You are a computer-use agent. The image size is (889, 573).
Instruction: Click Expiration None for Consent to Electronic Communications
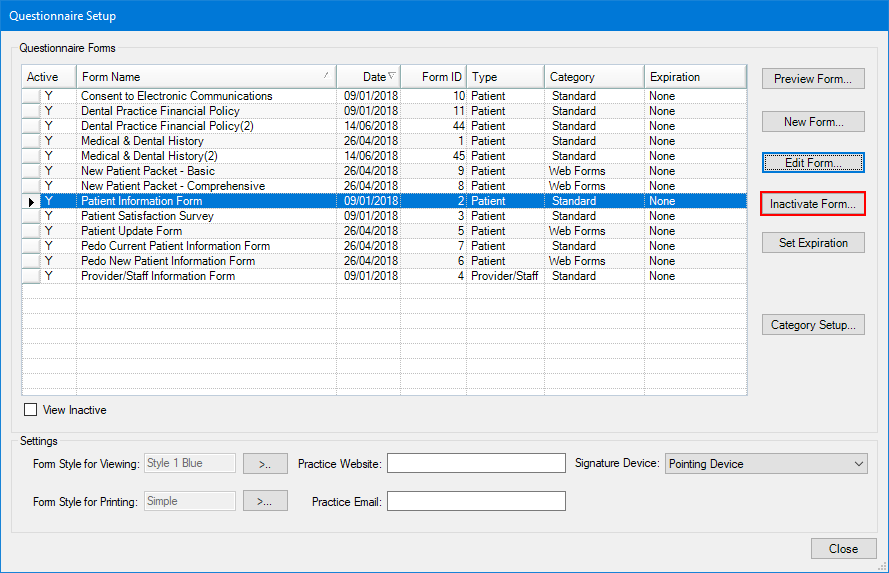coord(695,96)
